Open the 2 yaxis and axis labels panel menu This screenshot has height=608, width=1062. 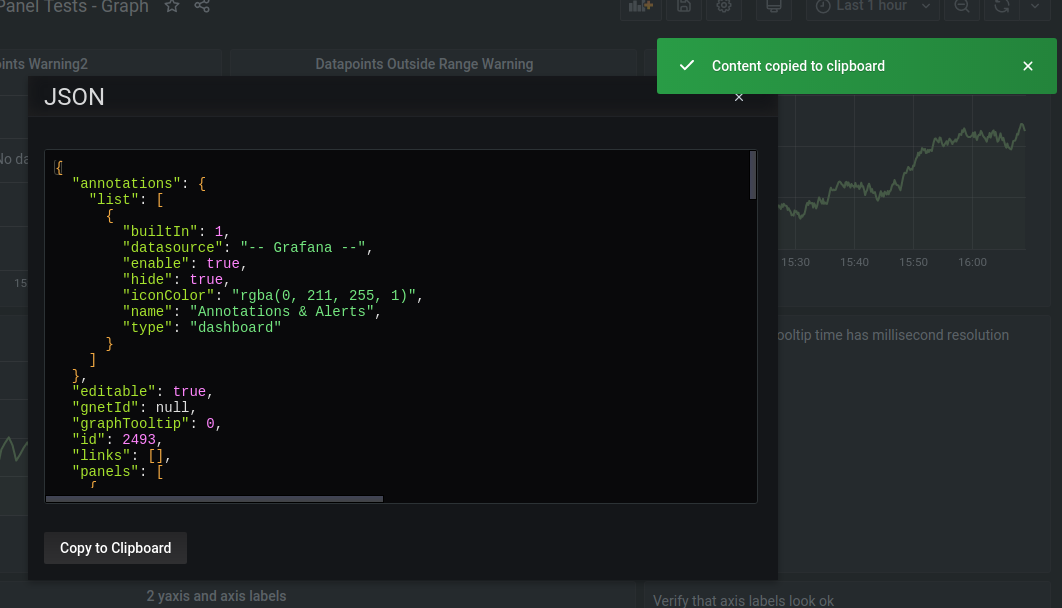click(x=216, y=595)
